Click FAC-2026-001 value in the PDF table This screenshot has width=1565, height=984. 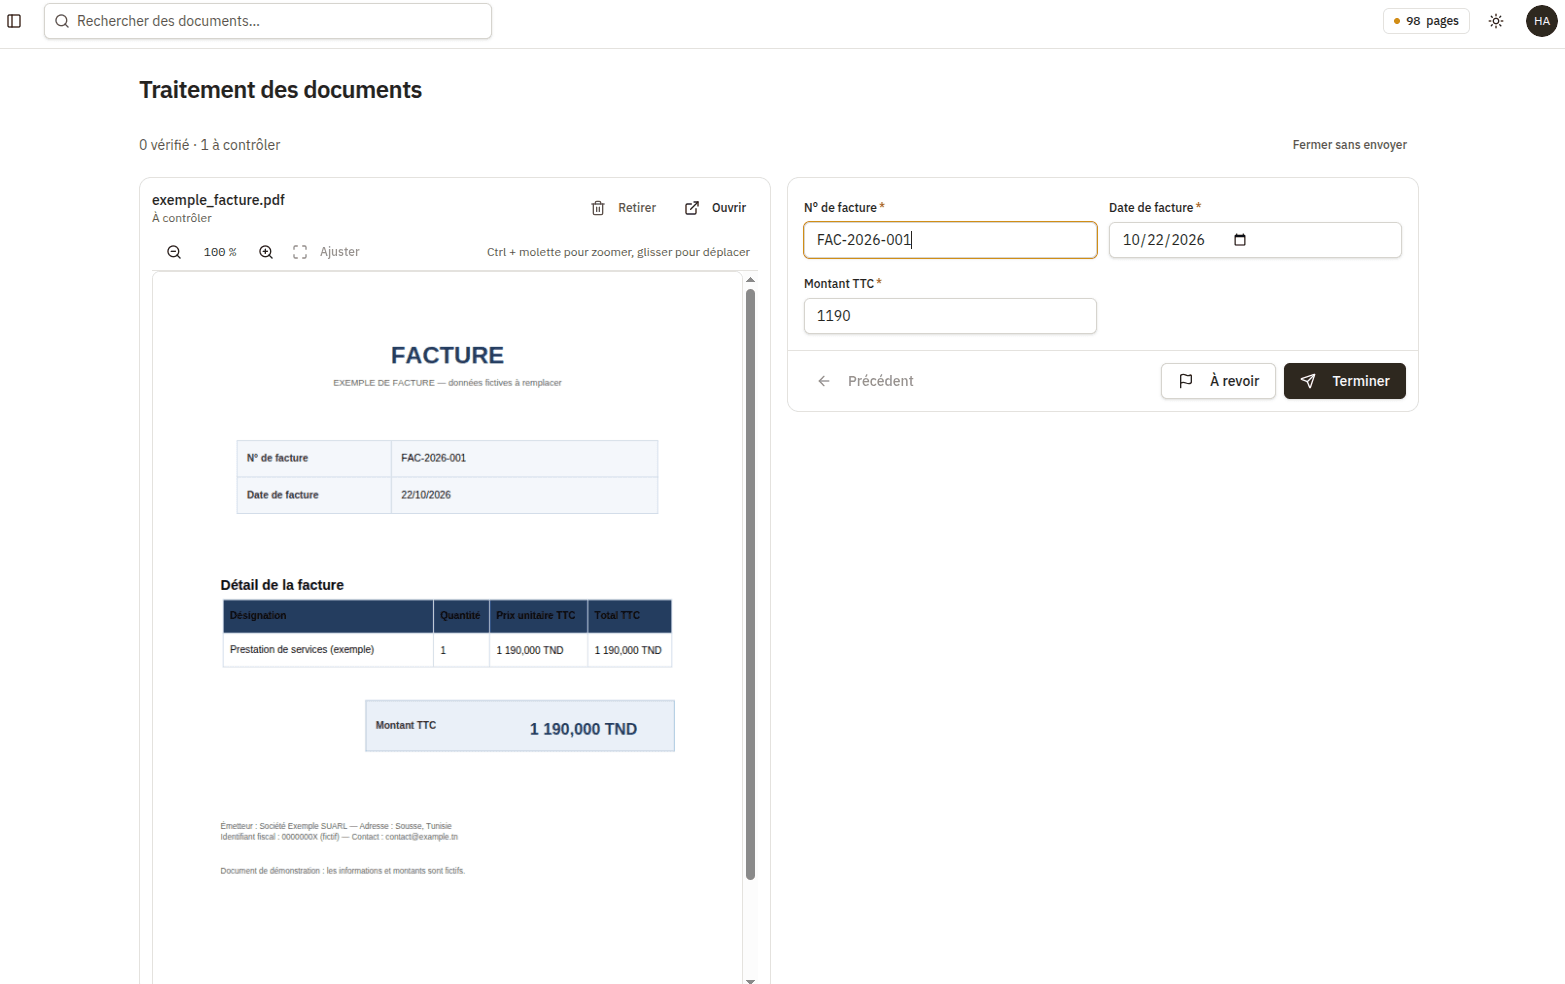pos(433,458)
